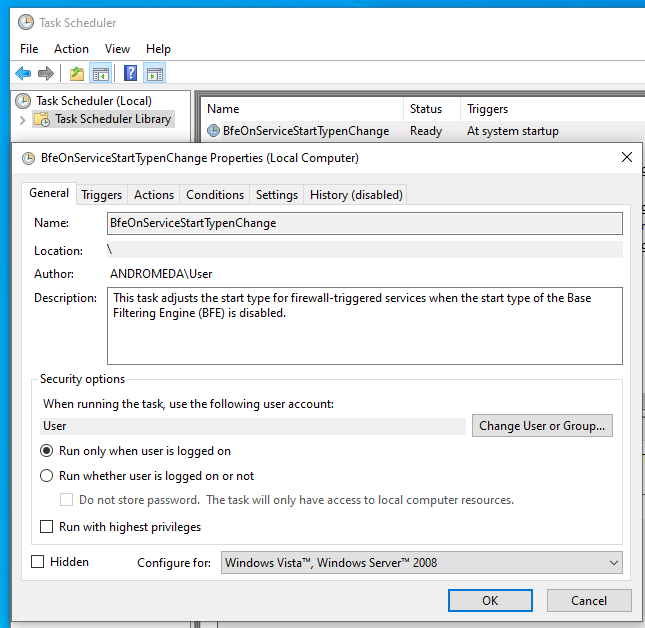
Task: Open the Configure for dropdown
Action: 422,562
